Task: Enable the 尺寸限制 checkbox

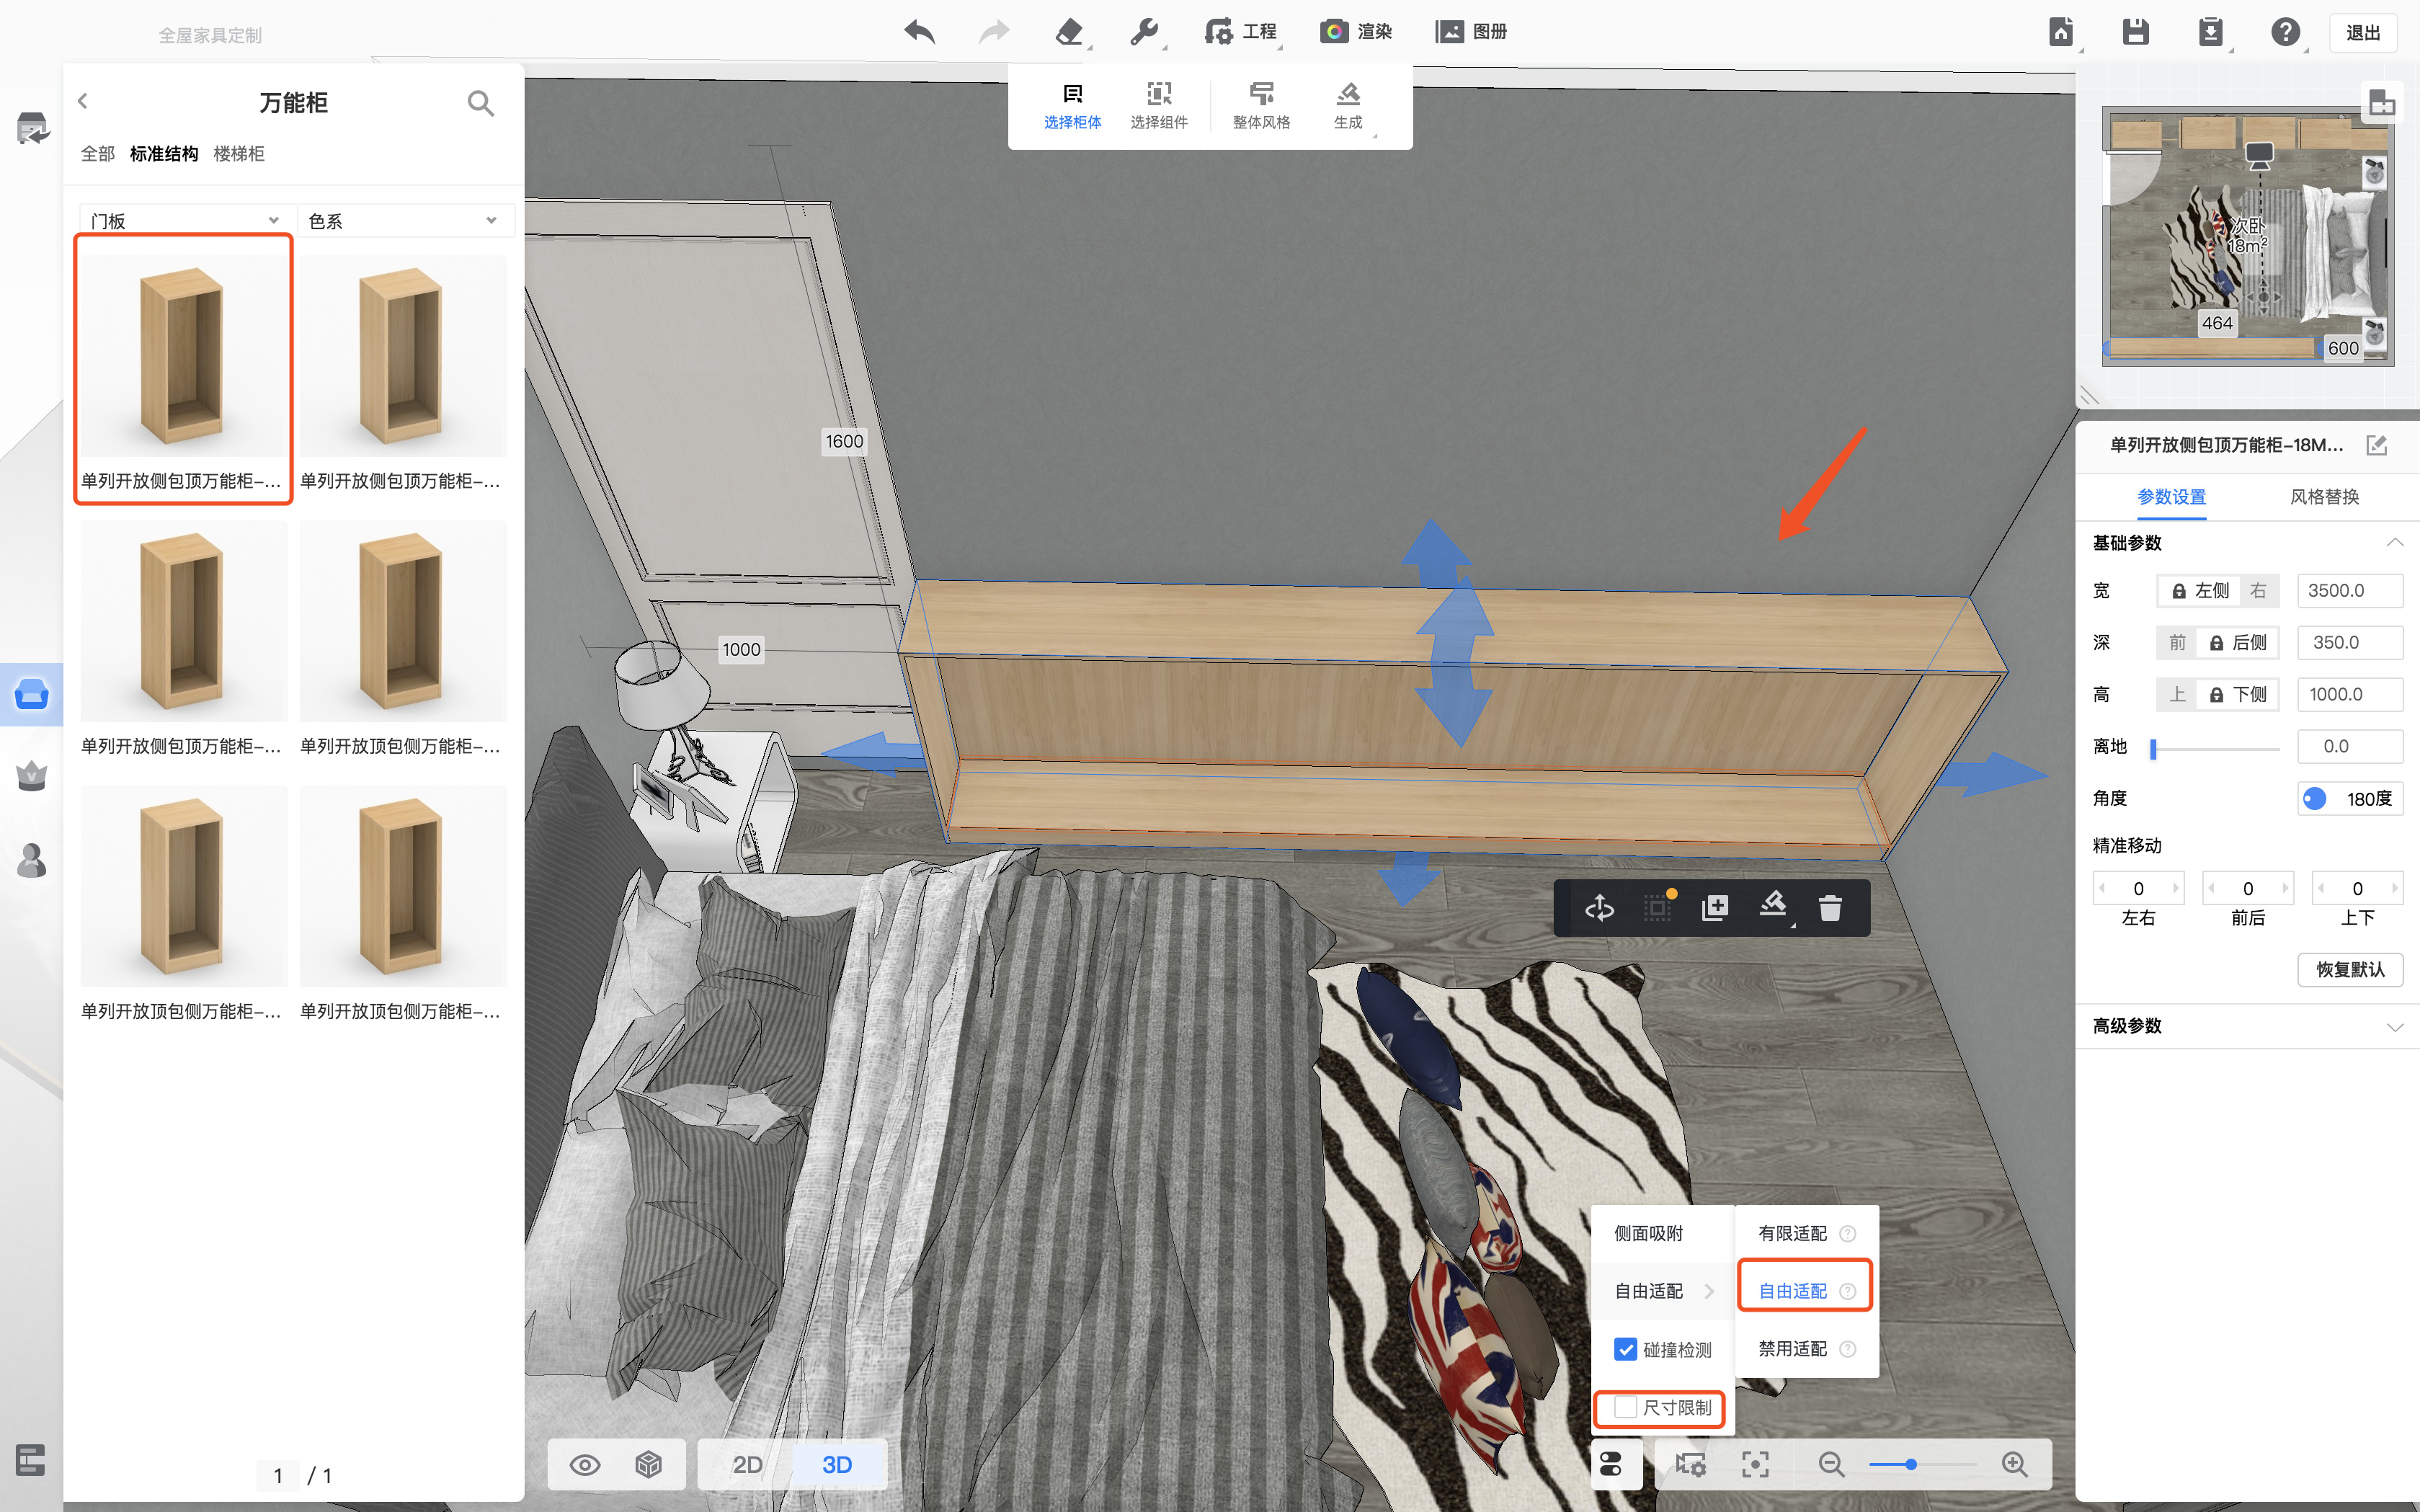Action: click(1626, 1408)
